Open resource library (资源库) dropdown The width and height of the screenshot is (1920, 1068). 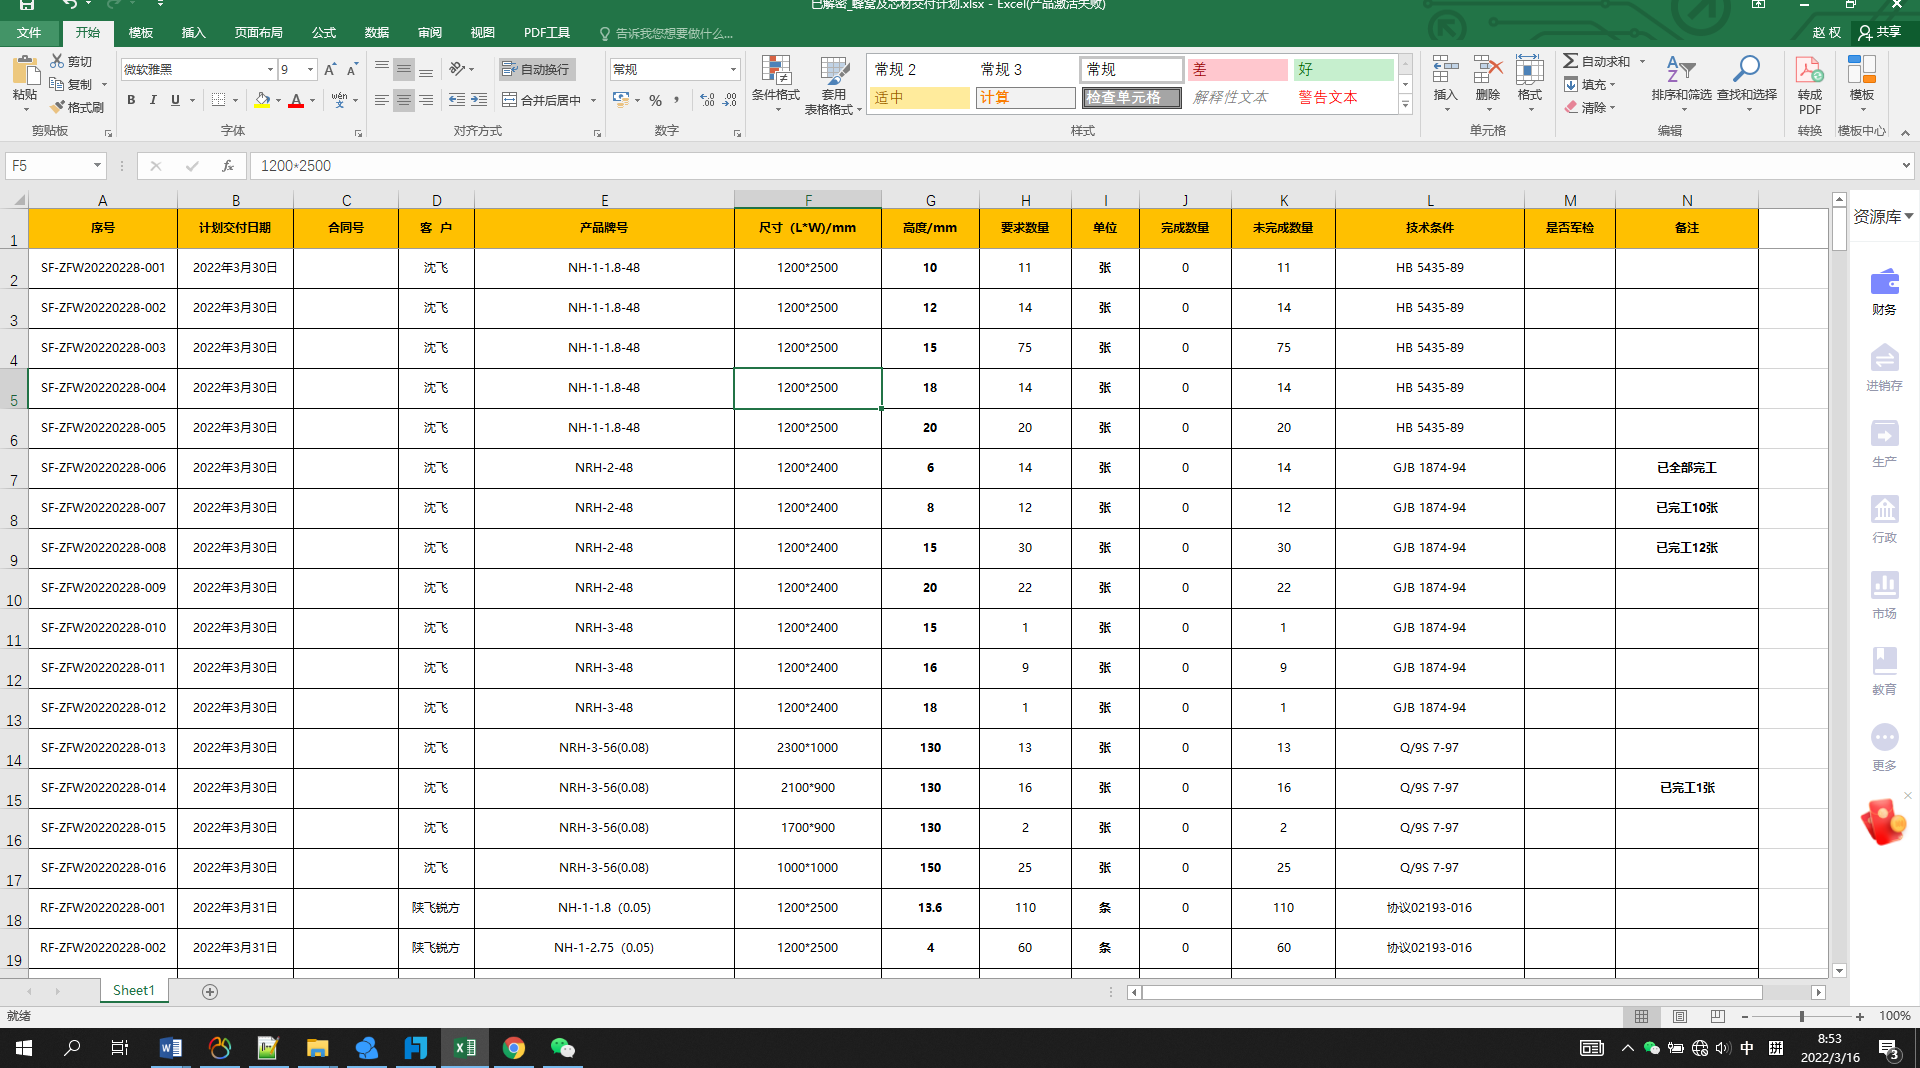point(1883,216)
